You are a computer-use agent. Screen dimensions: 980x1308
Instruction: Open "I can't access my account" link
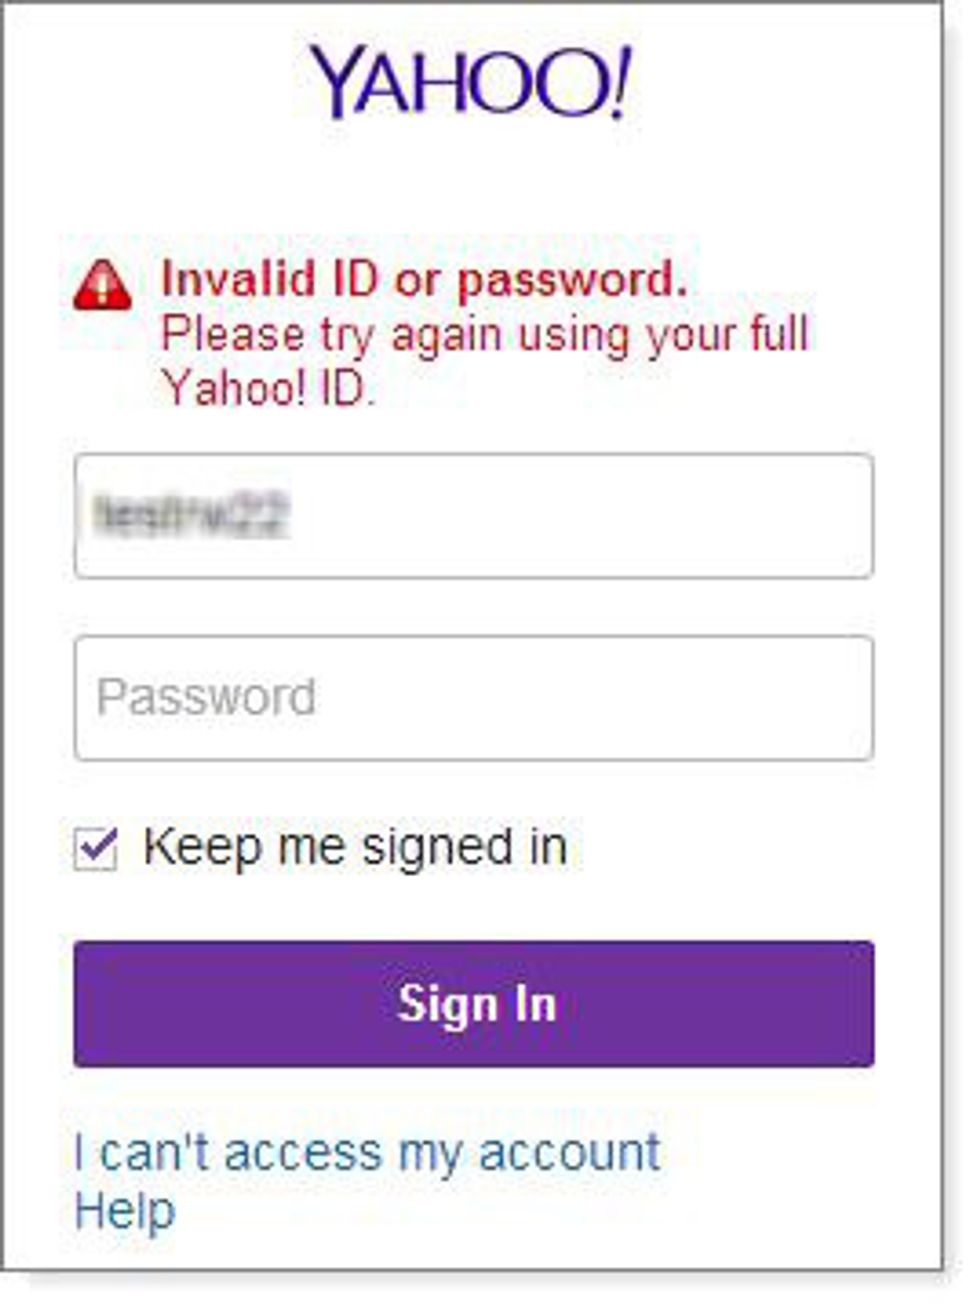367,1153
